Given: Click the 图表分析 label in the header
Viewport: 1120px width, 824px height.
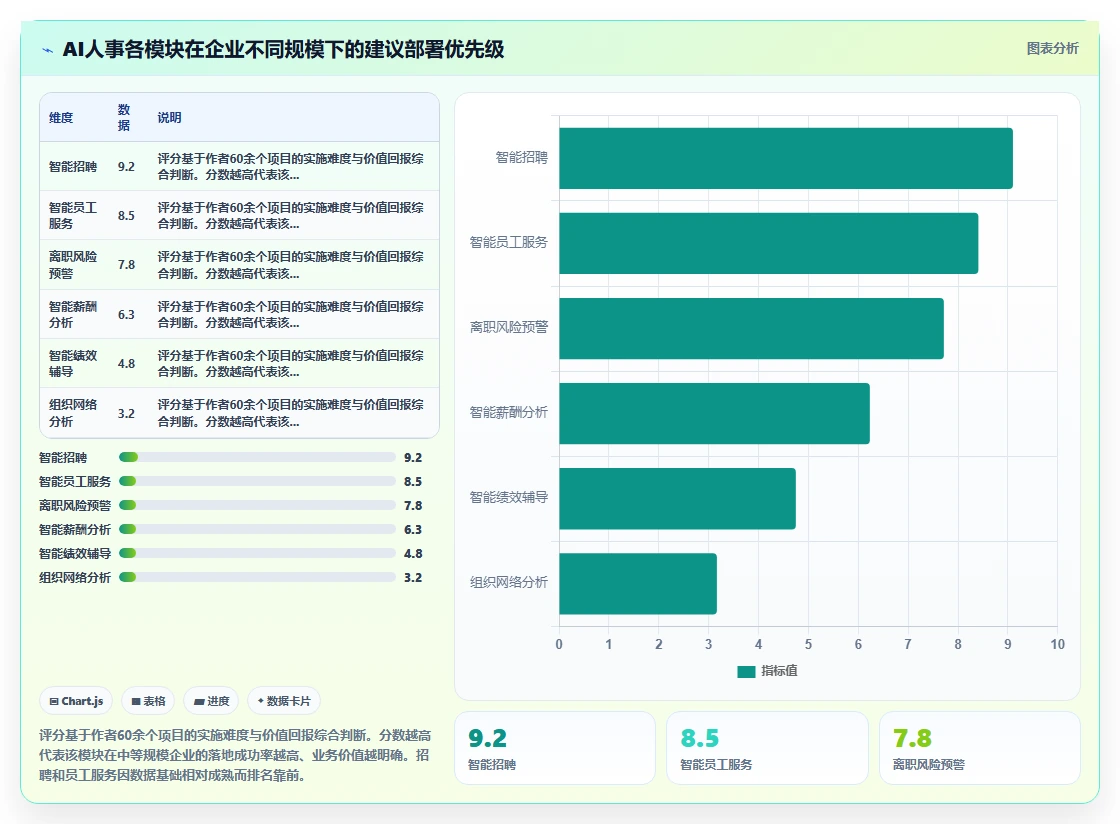Looking at the screenshot, I should 1052,49.
